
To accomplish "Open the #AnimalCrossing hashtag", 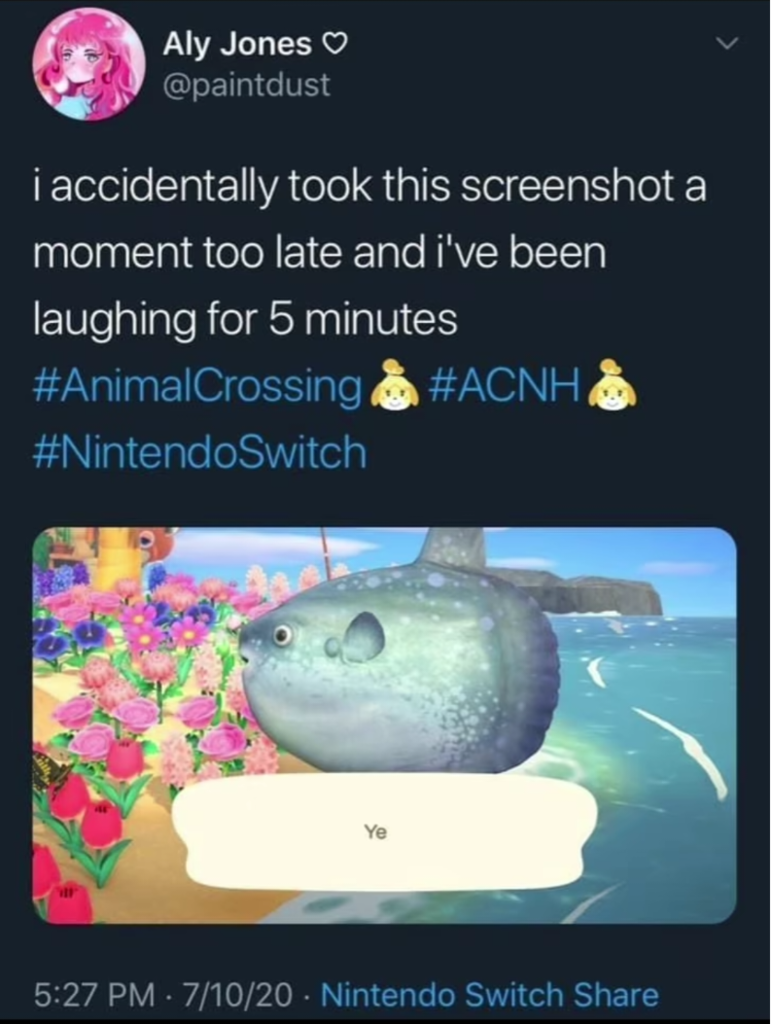I will 197,387.
